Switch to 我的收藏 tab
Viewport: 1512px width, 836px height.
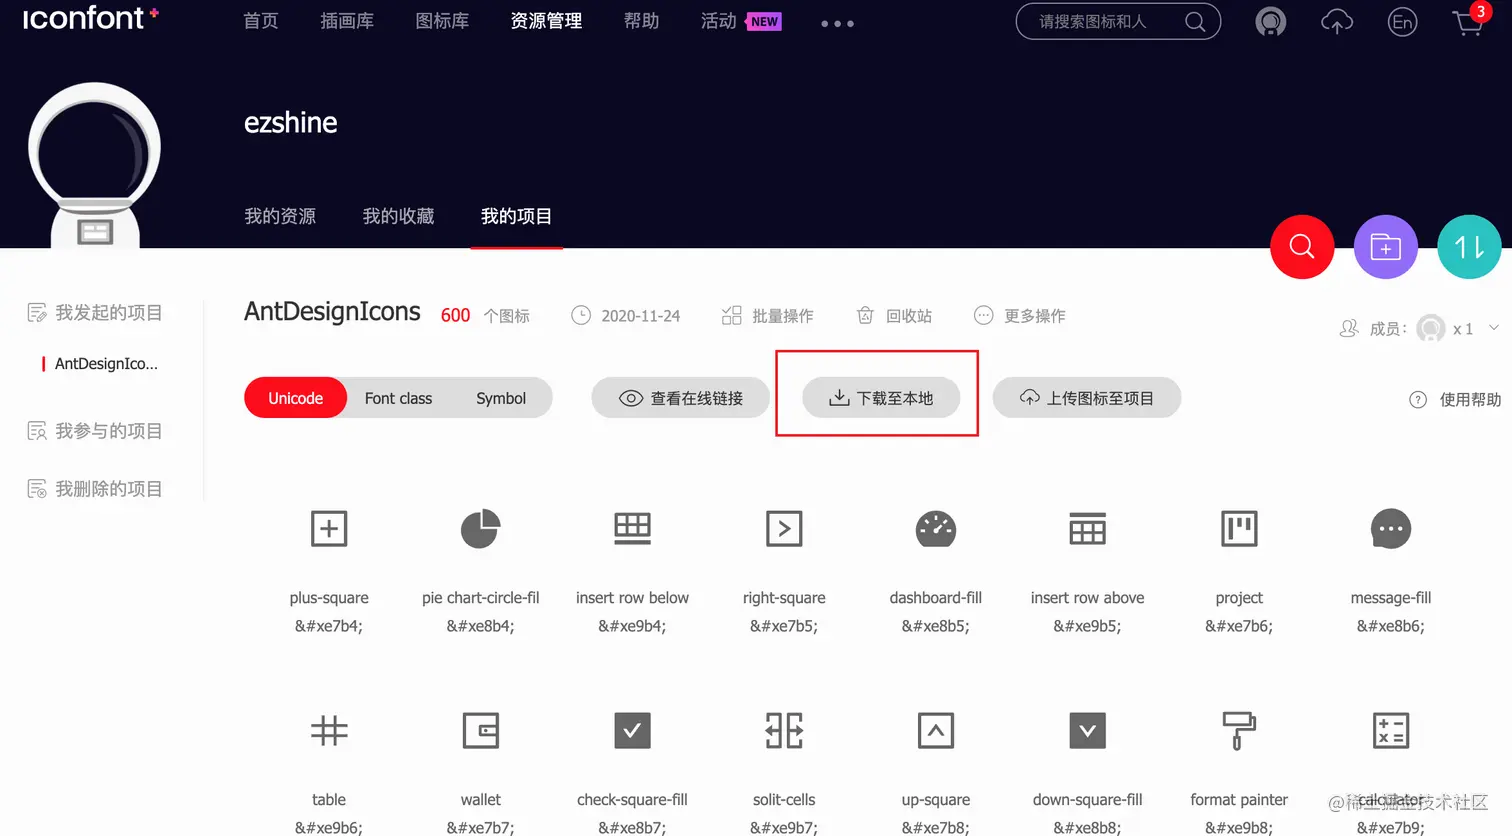pos(398,216)
